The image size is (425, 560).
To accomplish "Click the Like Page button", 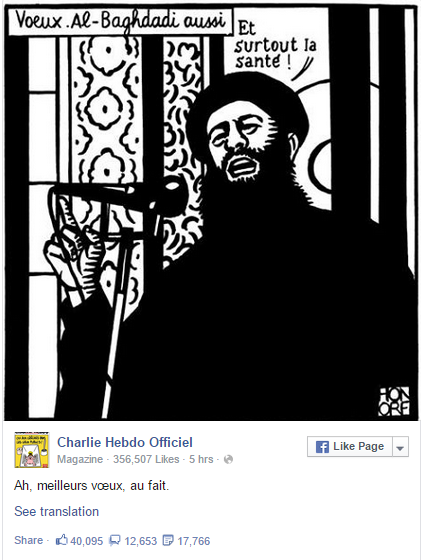I will click(350, 446).
